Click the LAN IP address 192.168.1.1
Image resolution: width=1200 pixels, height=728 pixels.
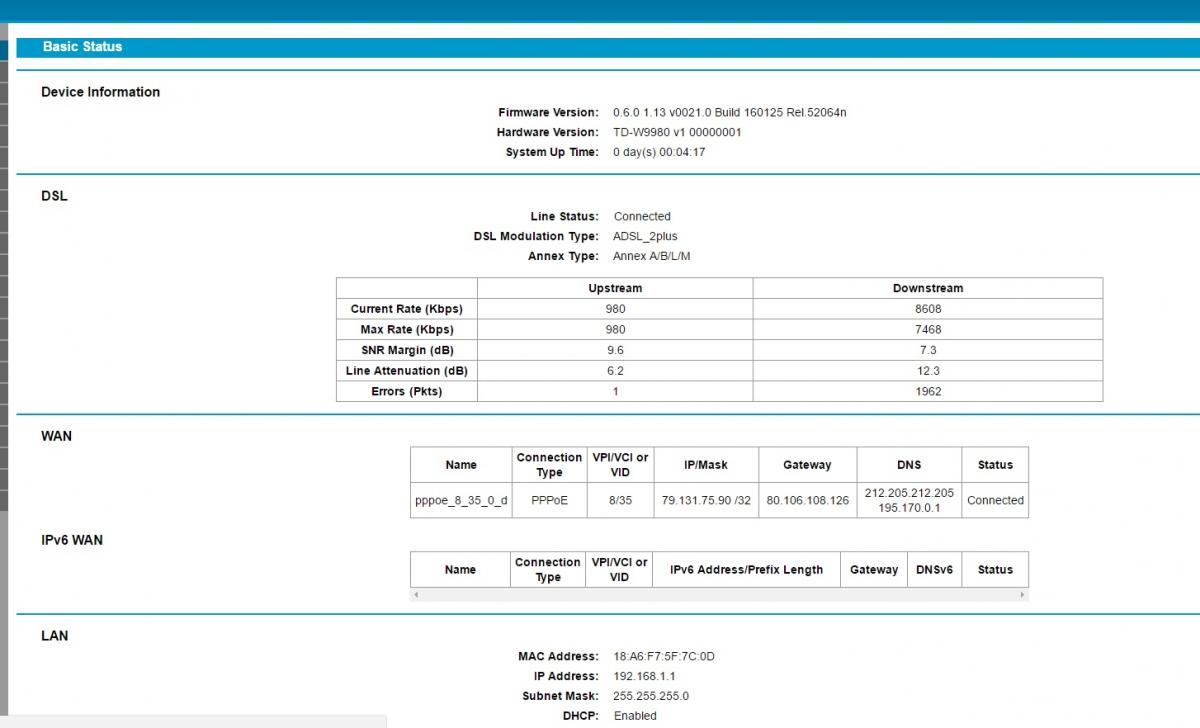pyautogui.click(x=644, y=677)
